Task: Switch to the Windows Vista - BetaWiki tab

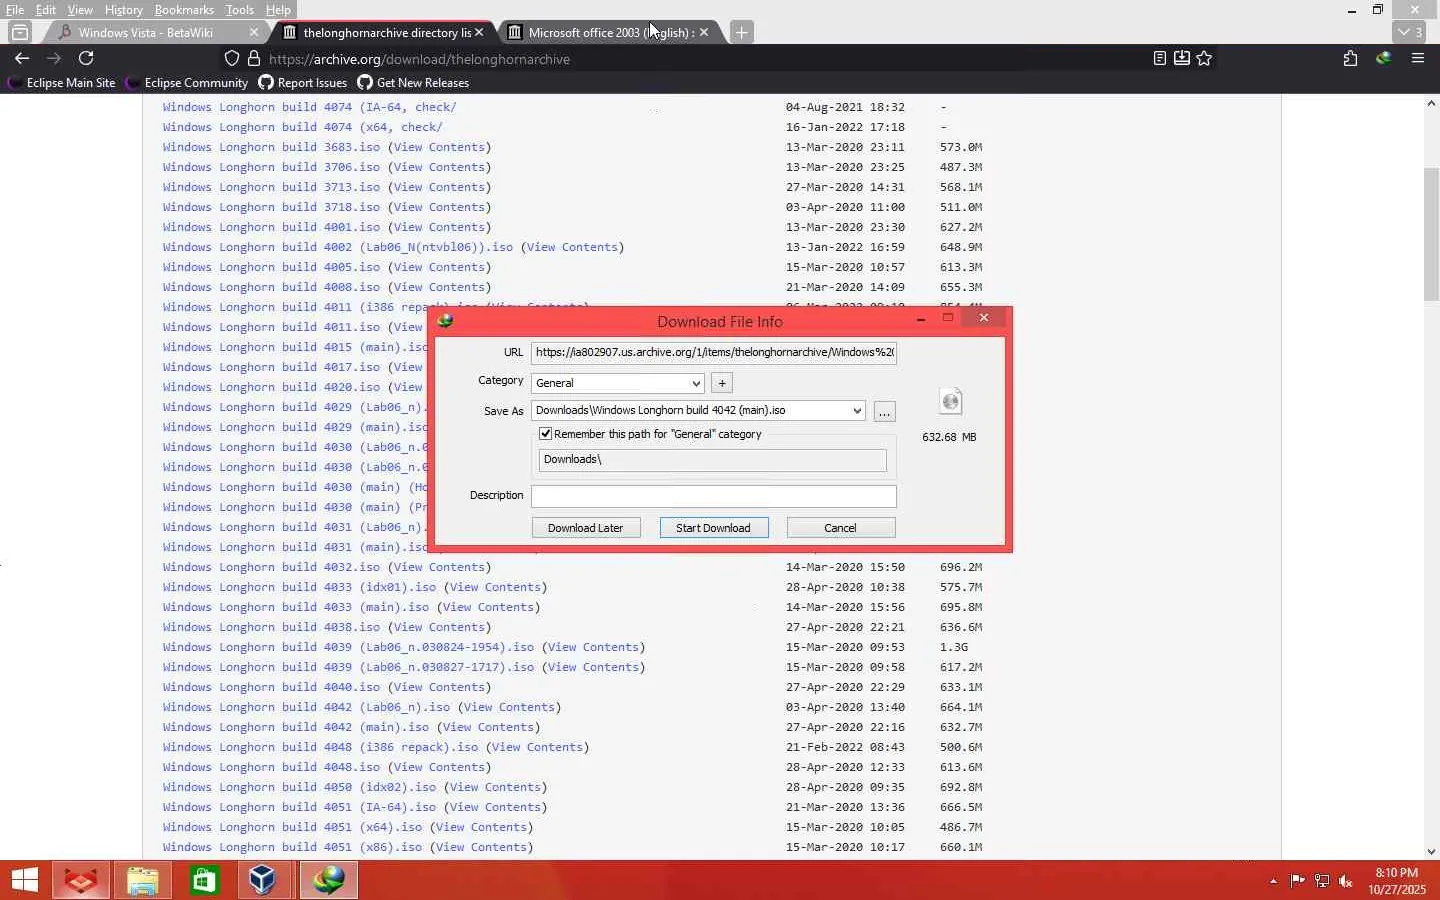Action: coord(146,32)
